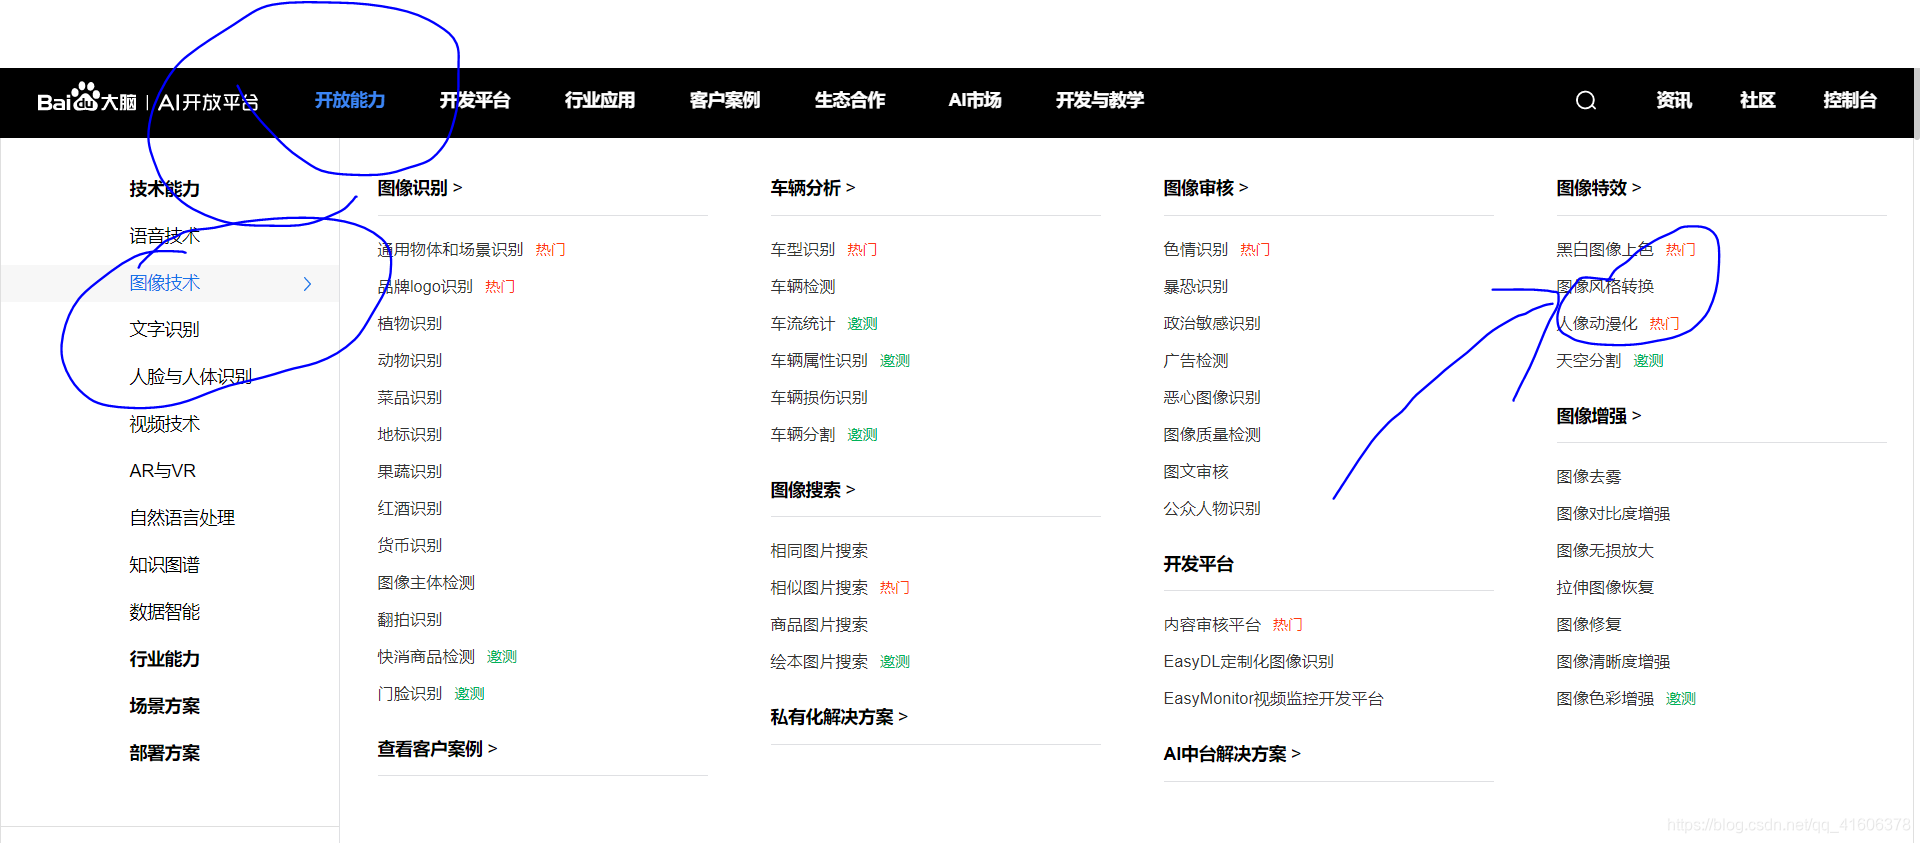Click the search magnifier icon
The image size is (1920, 843).
(1586, 100)
